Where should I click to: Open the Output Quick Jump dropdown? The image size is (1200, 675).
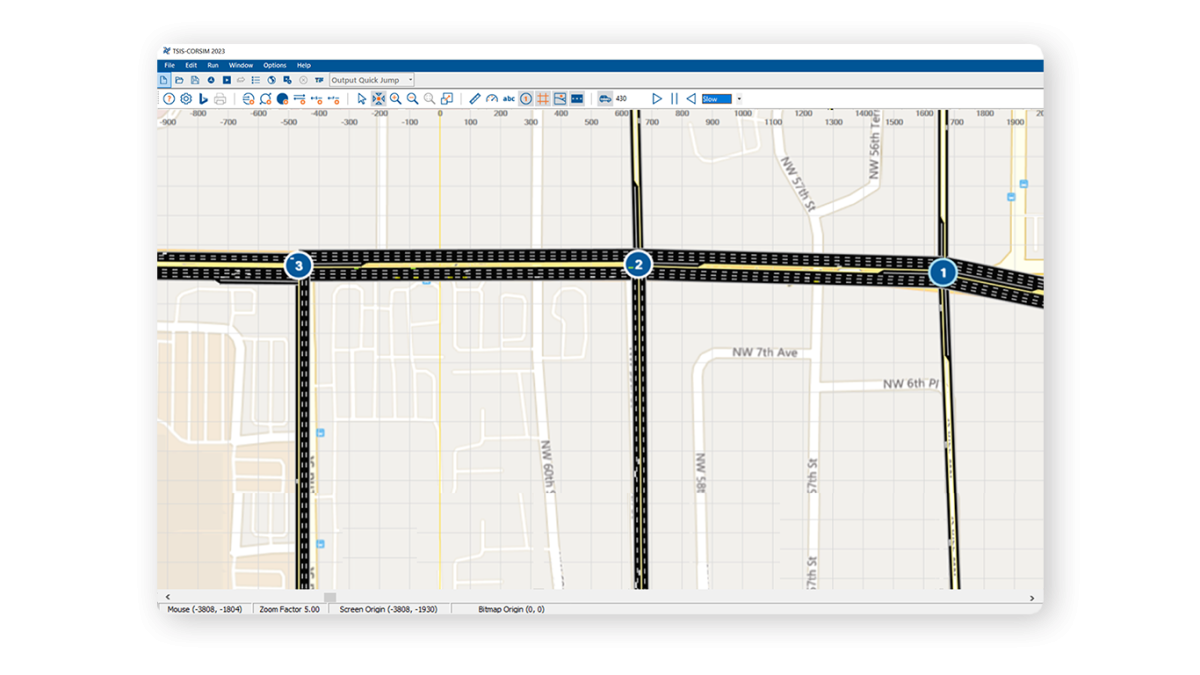click(372, 80)
